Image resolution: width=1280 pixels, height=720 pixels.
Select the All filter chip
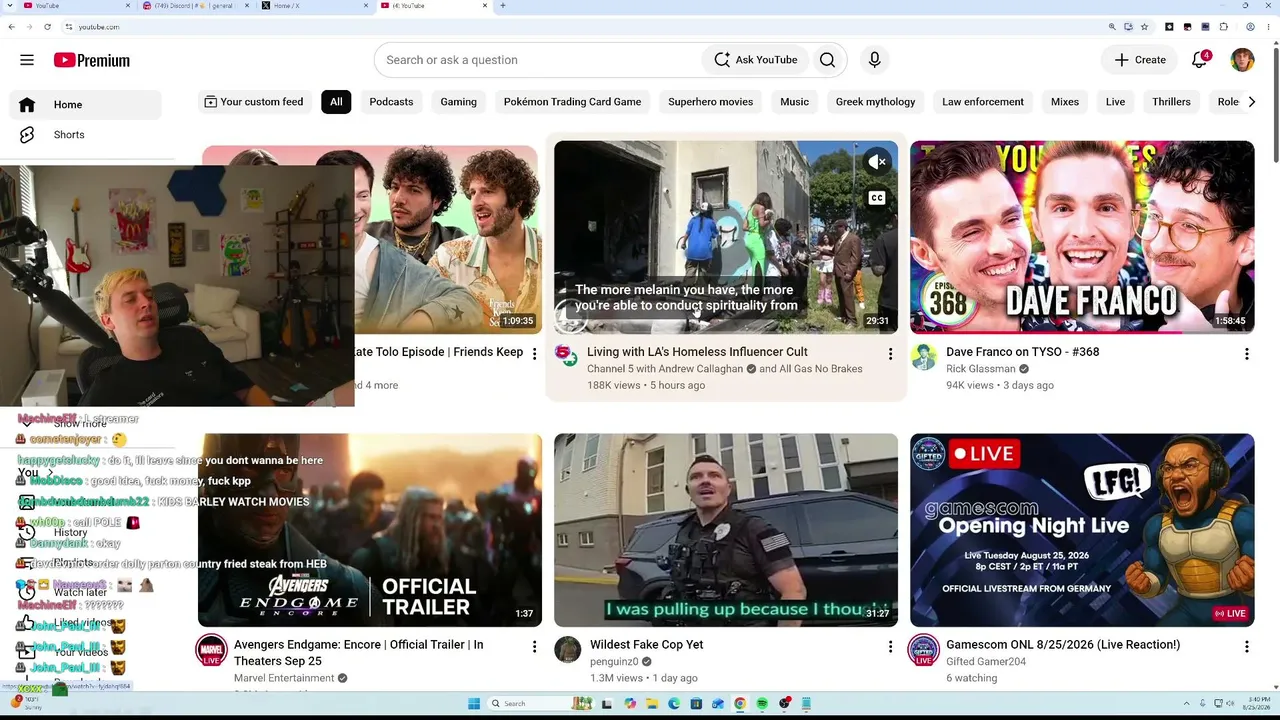336,102
